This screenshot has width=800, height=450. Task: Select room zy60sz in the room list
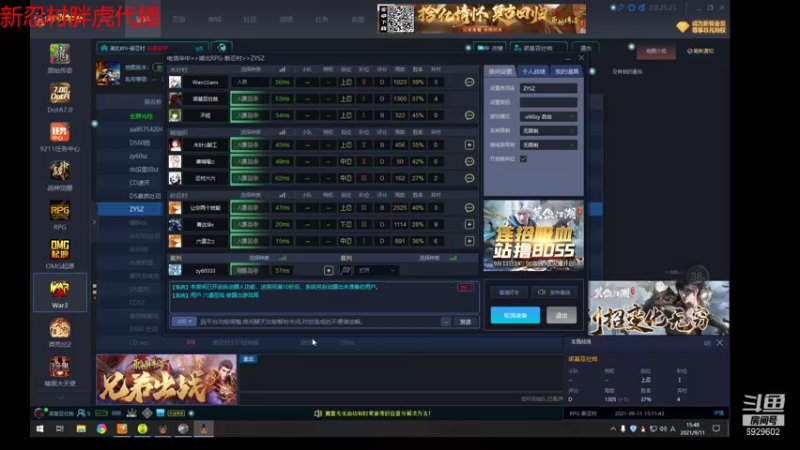138,156
